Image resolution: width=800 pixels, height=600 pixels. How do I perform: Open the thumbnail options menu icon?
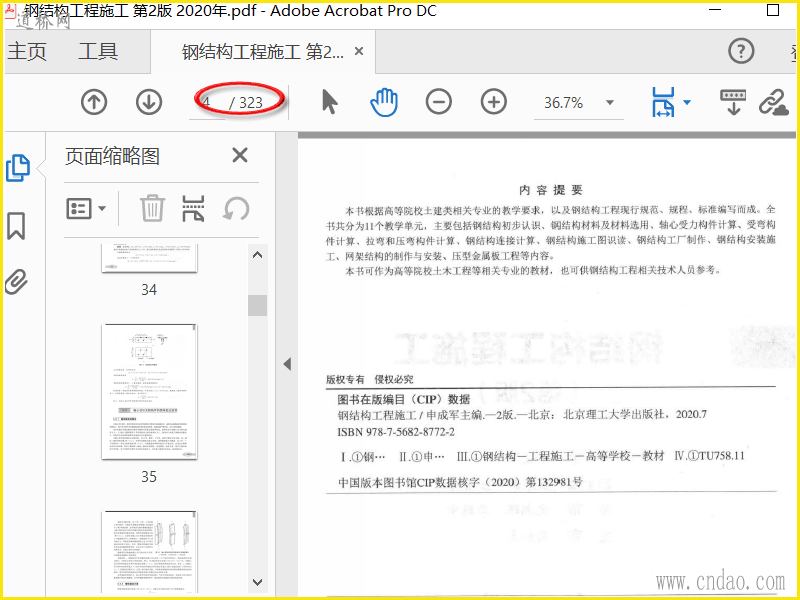(79, 209)
